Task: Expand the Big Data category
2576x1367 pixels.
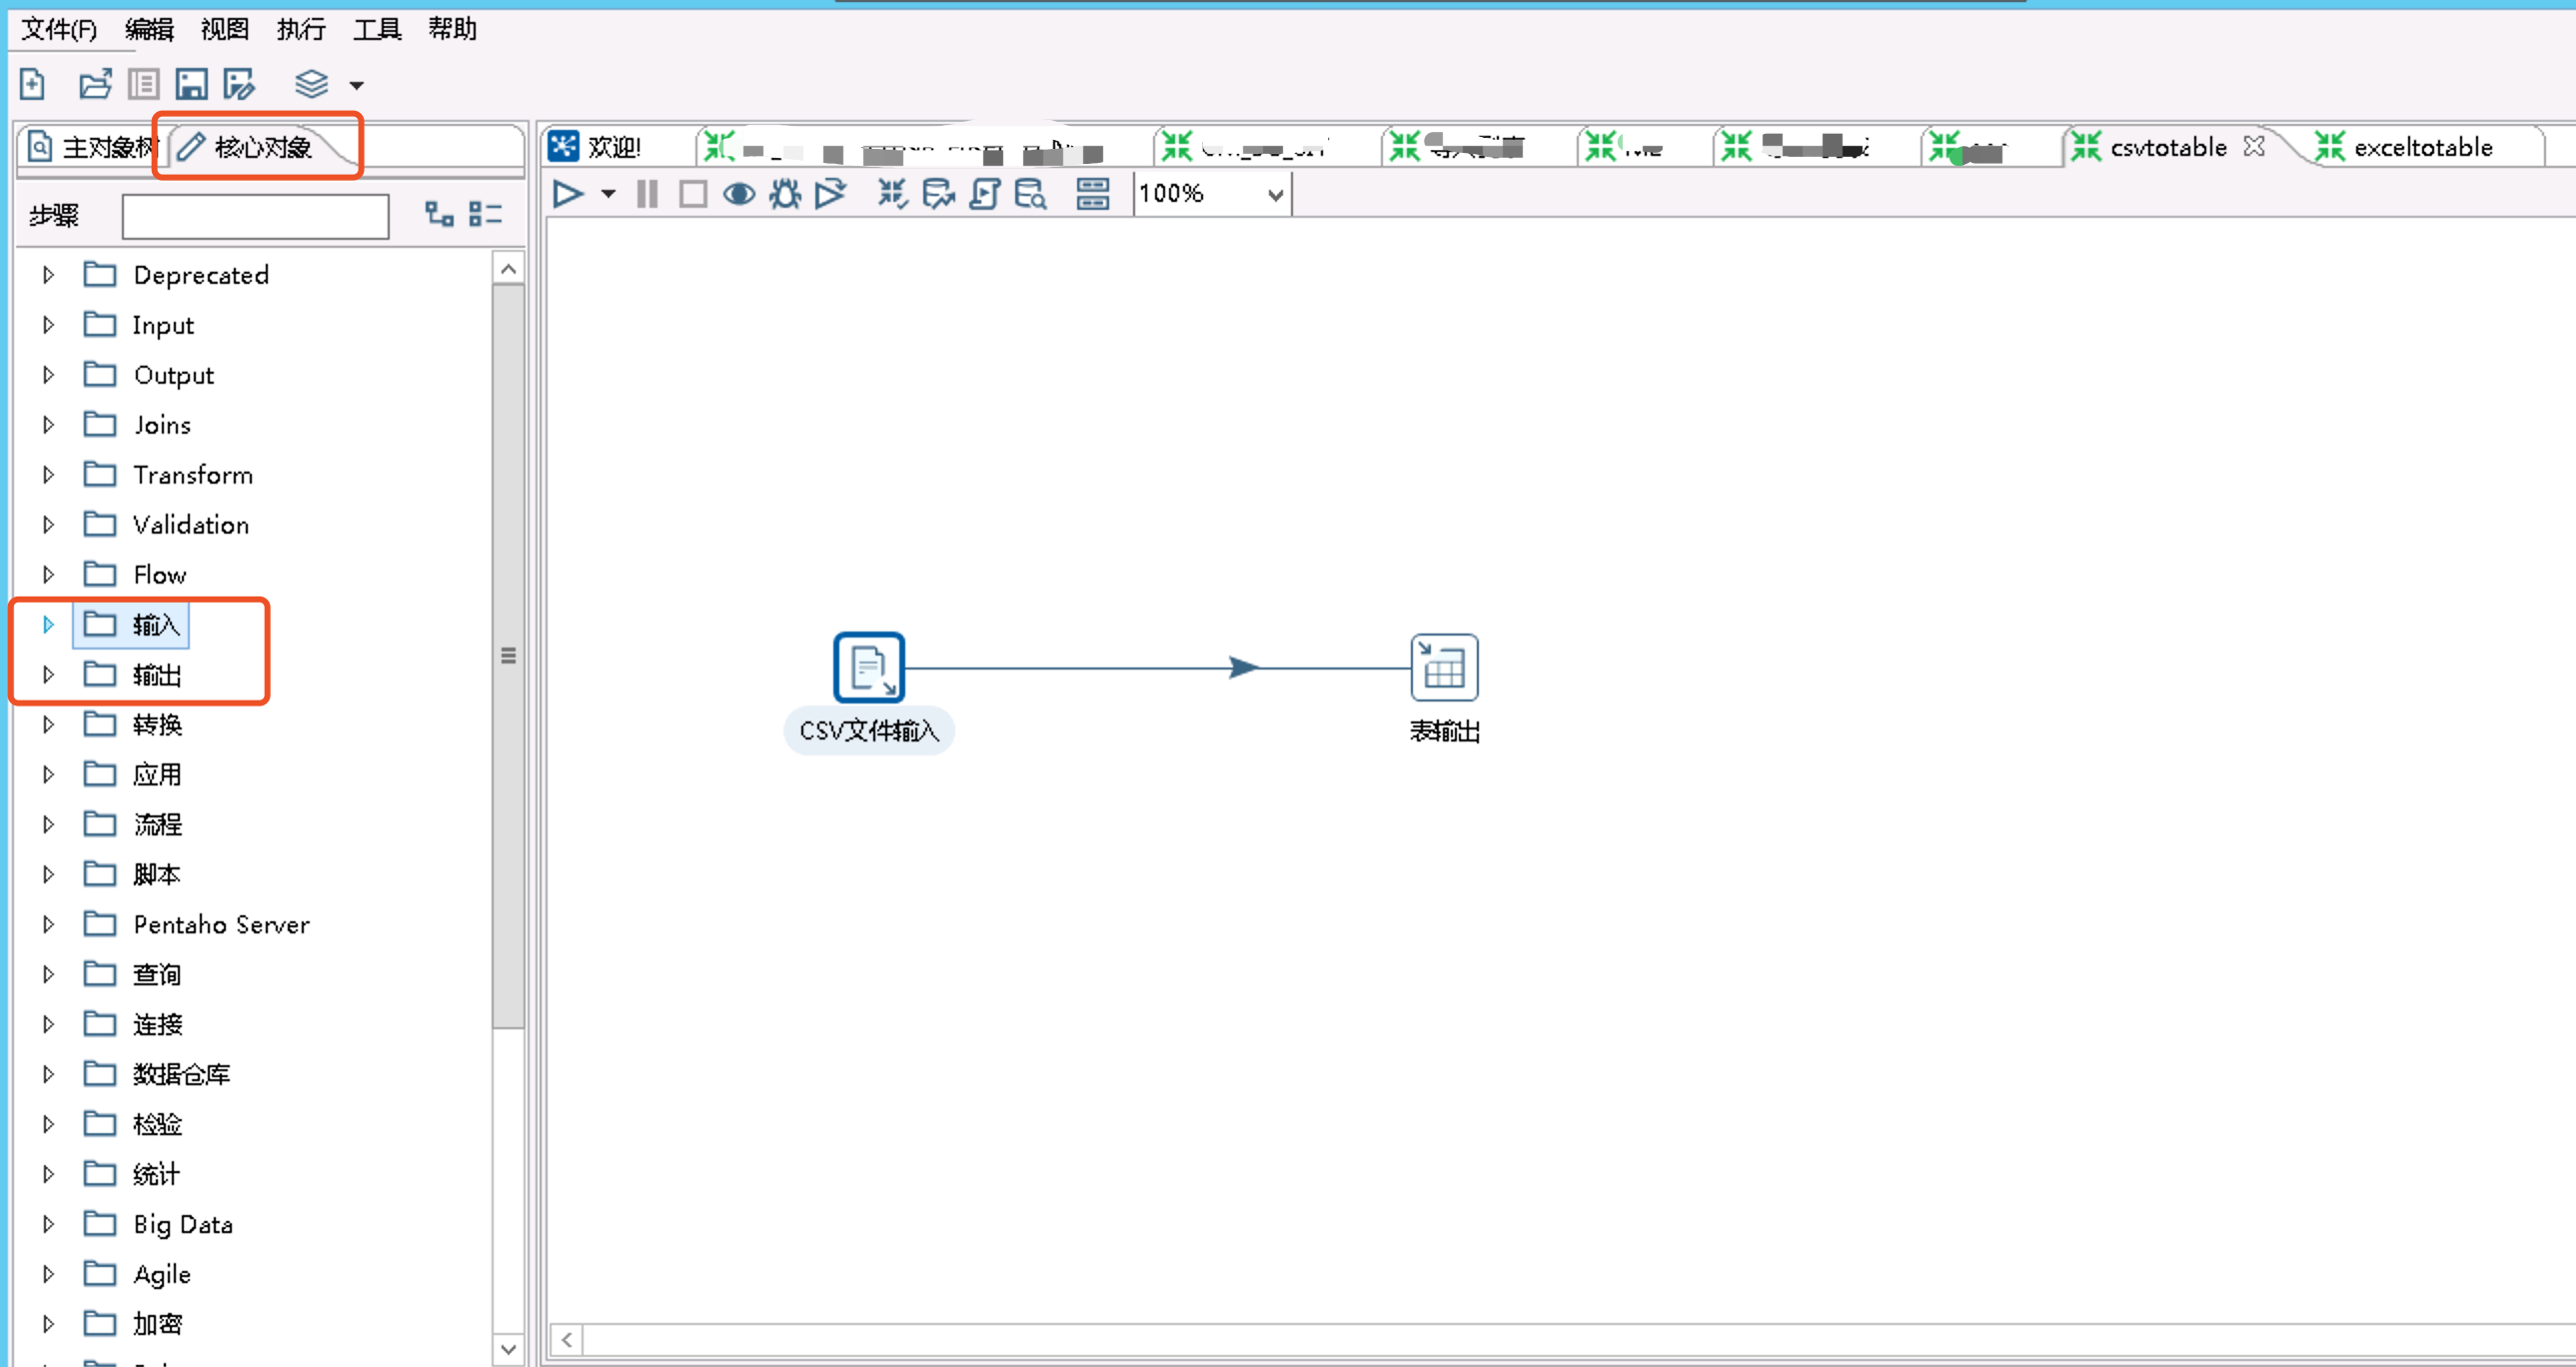Action: coord(46,1223)
